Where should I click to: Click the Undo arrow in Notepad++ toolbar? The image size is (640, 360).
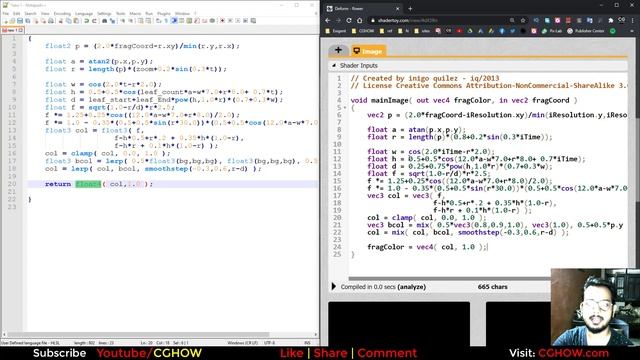[x=86, y=20]
